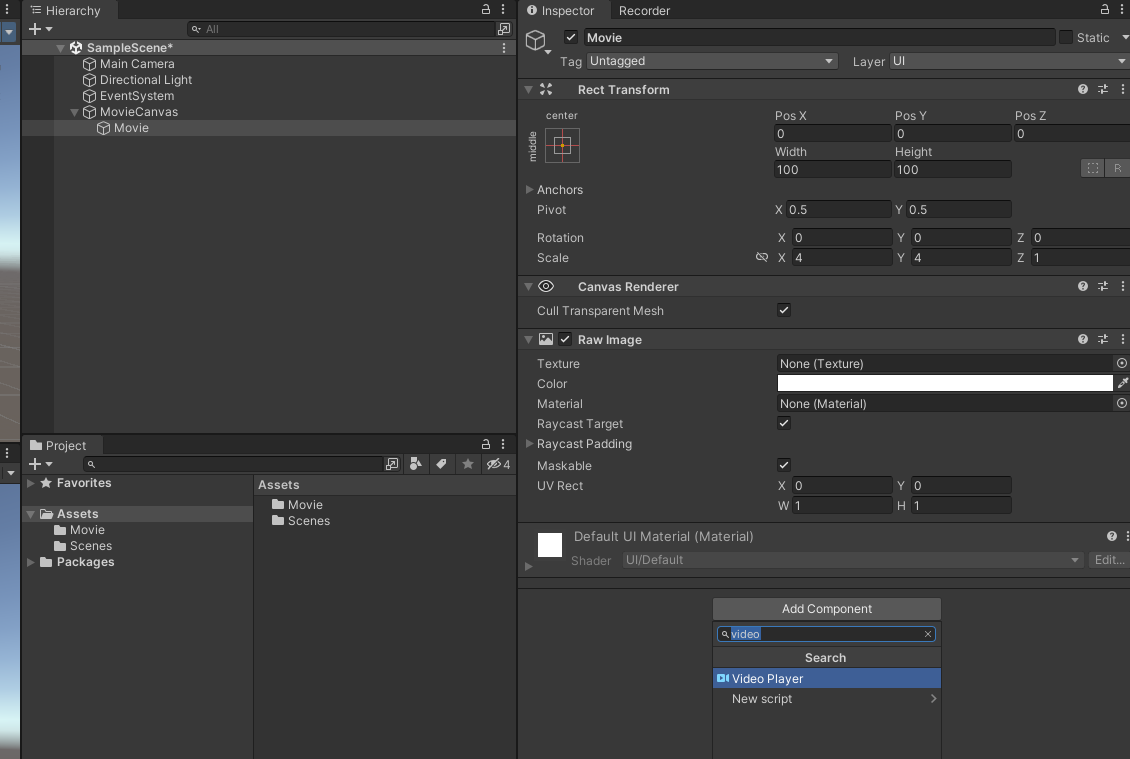Viewport: 1130px width, 759px height.
Task: Open the Raw Image component presets icon
Action: point(1103,339)
